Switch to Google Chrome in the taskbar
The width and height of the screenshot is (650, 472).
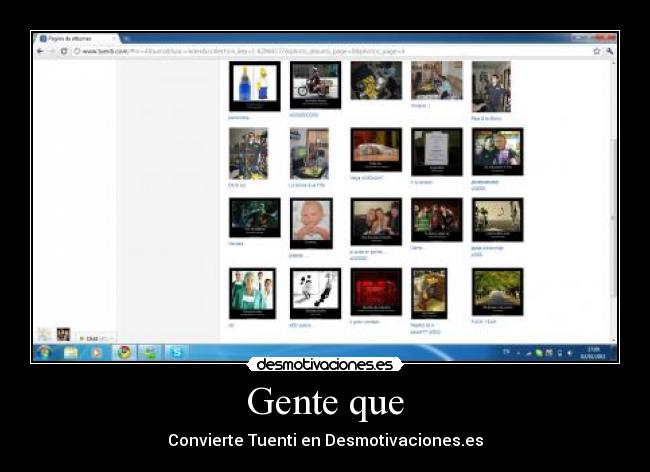pos(124,353)
